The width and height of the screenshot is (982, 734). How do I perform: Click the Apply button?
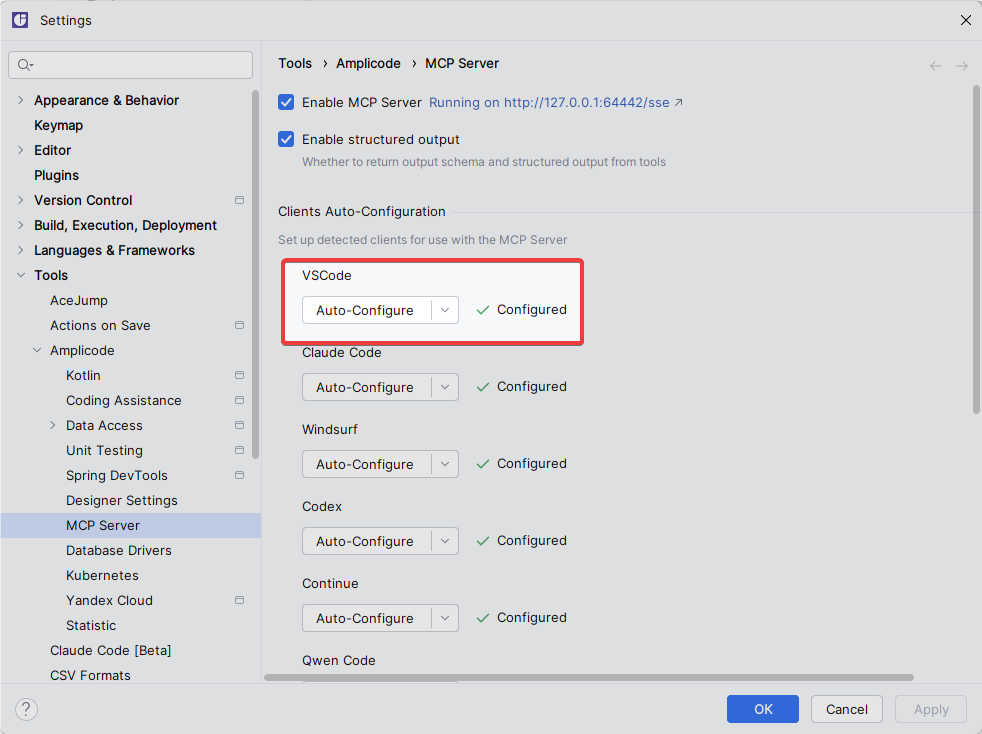click(931, 709)
